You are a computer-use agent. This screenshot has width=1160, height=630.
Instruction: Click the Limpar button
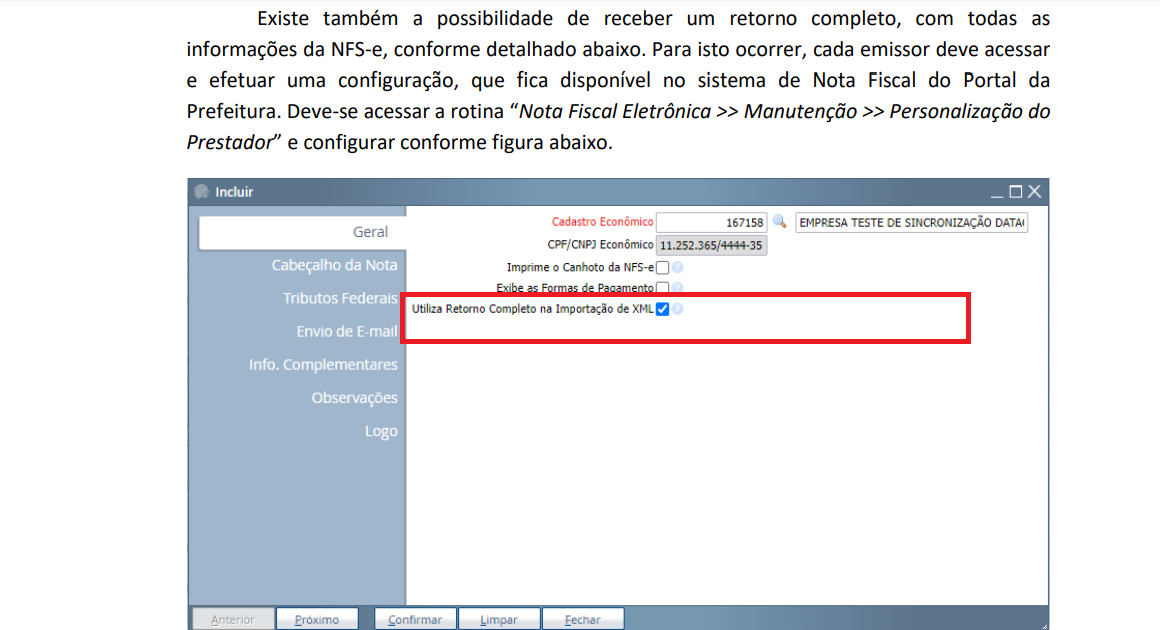(499, 619)
